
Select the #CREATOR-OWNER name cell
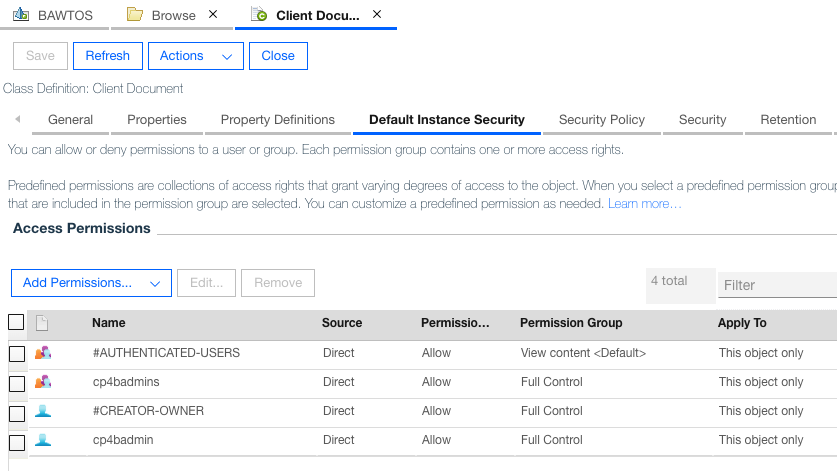tap(148, 411)
